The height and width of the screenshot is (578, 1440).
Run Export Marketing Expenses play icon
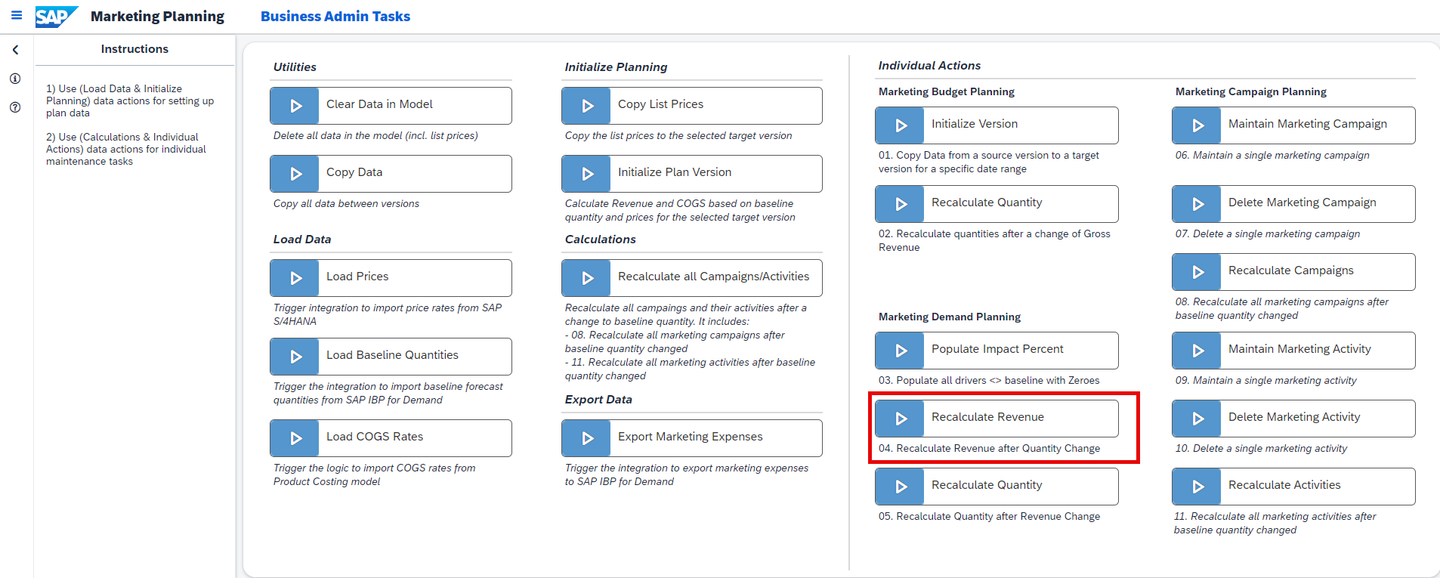586,437
